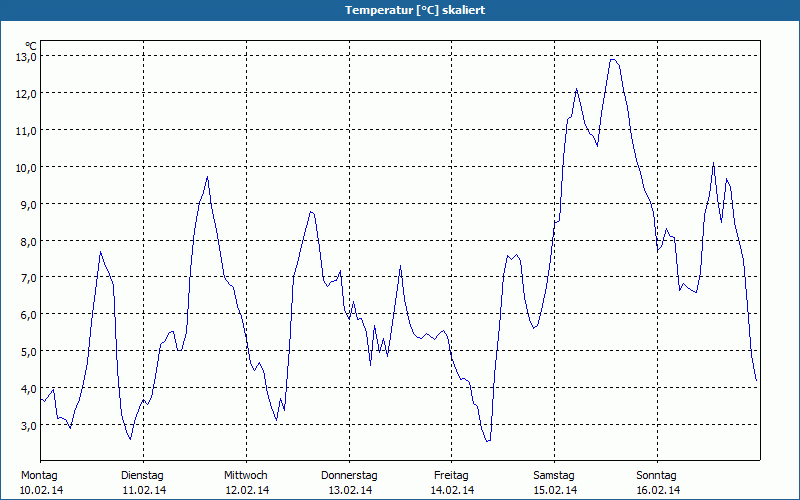This screenshot has width=800, height=500.
Task: Select the Donnerstag day label
Action: (349, 476)
